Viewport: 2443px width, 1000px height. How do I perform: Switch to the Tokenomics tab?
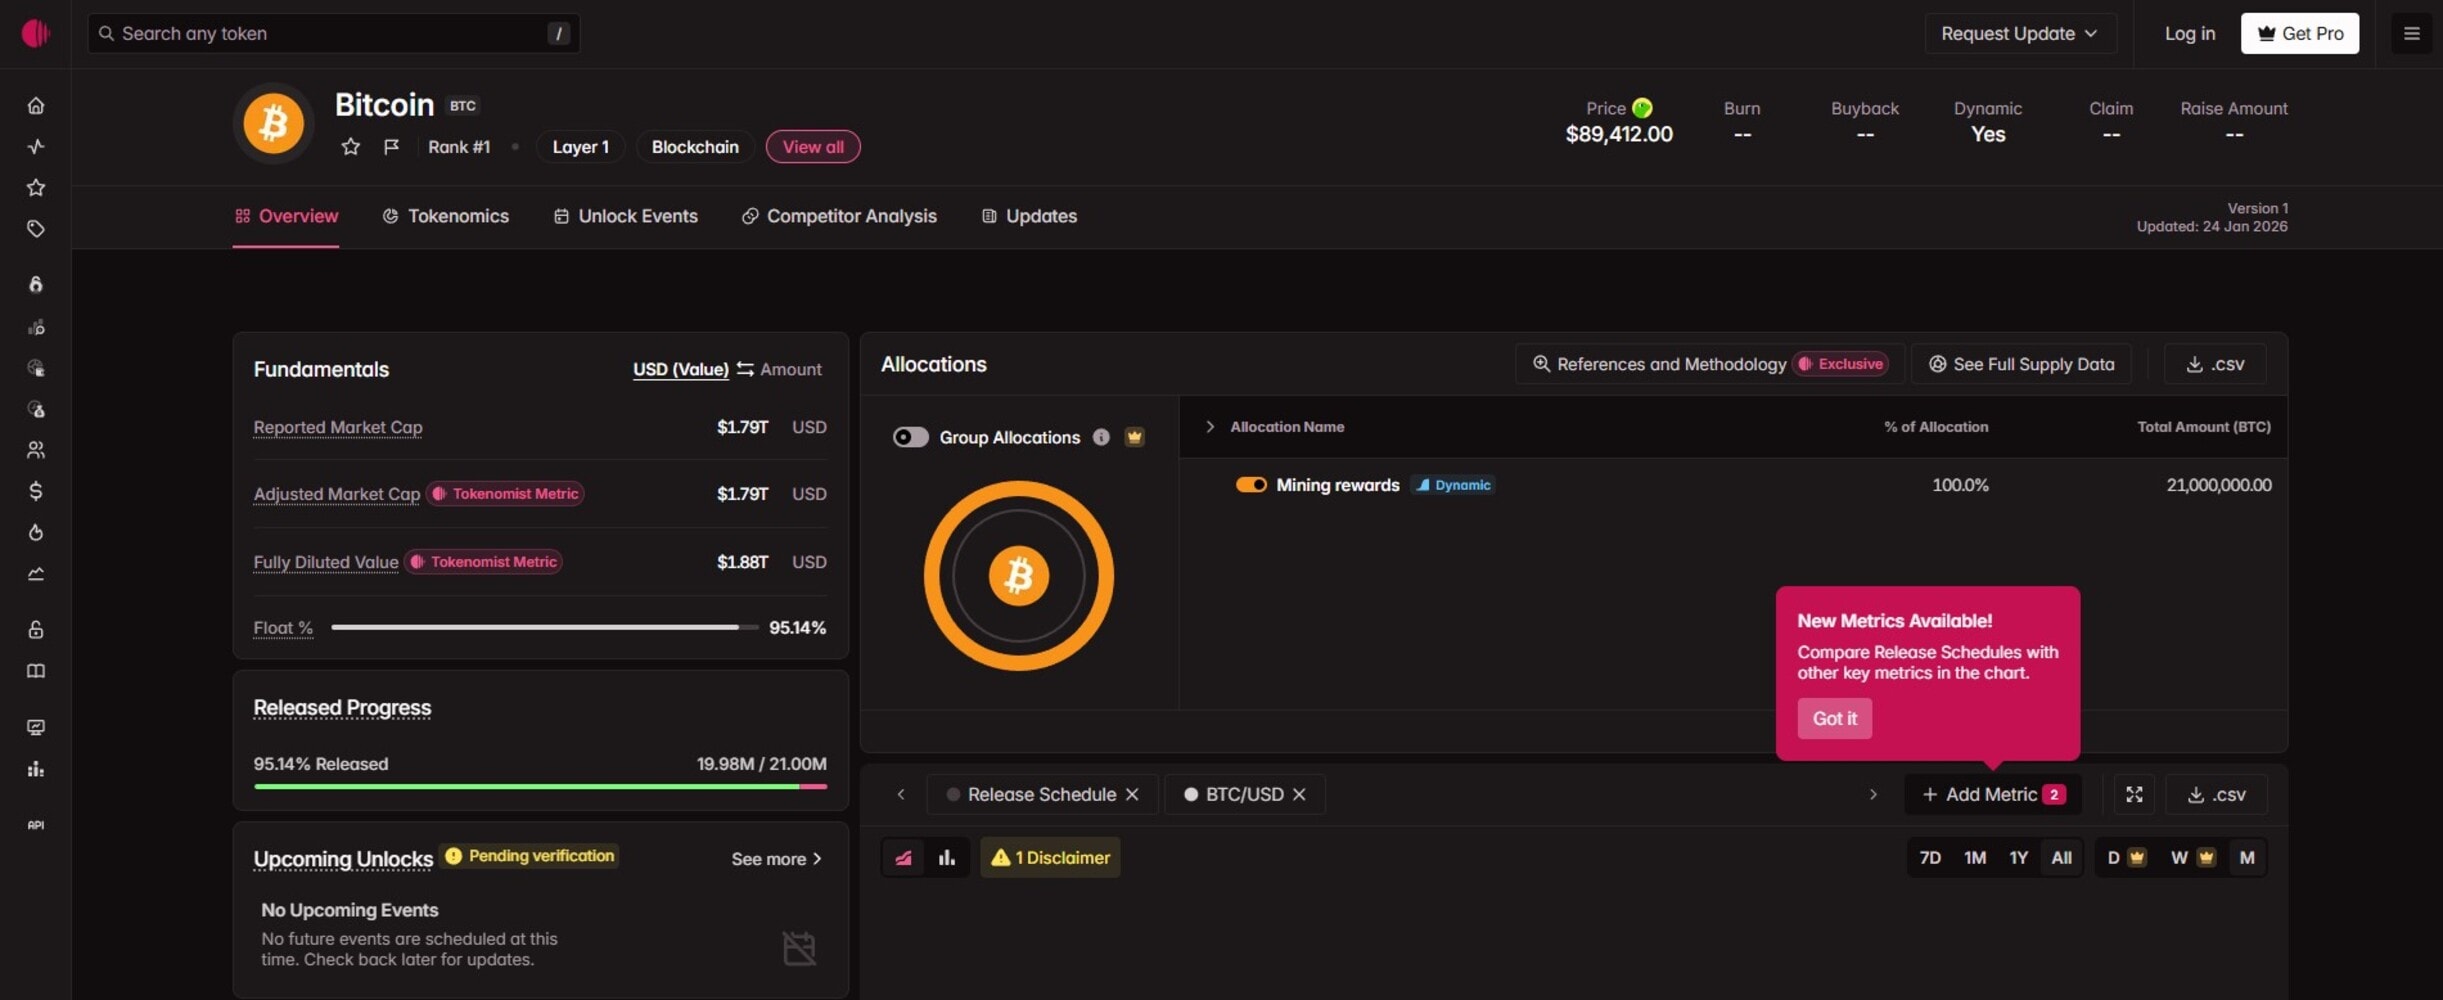(446, 216)
